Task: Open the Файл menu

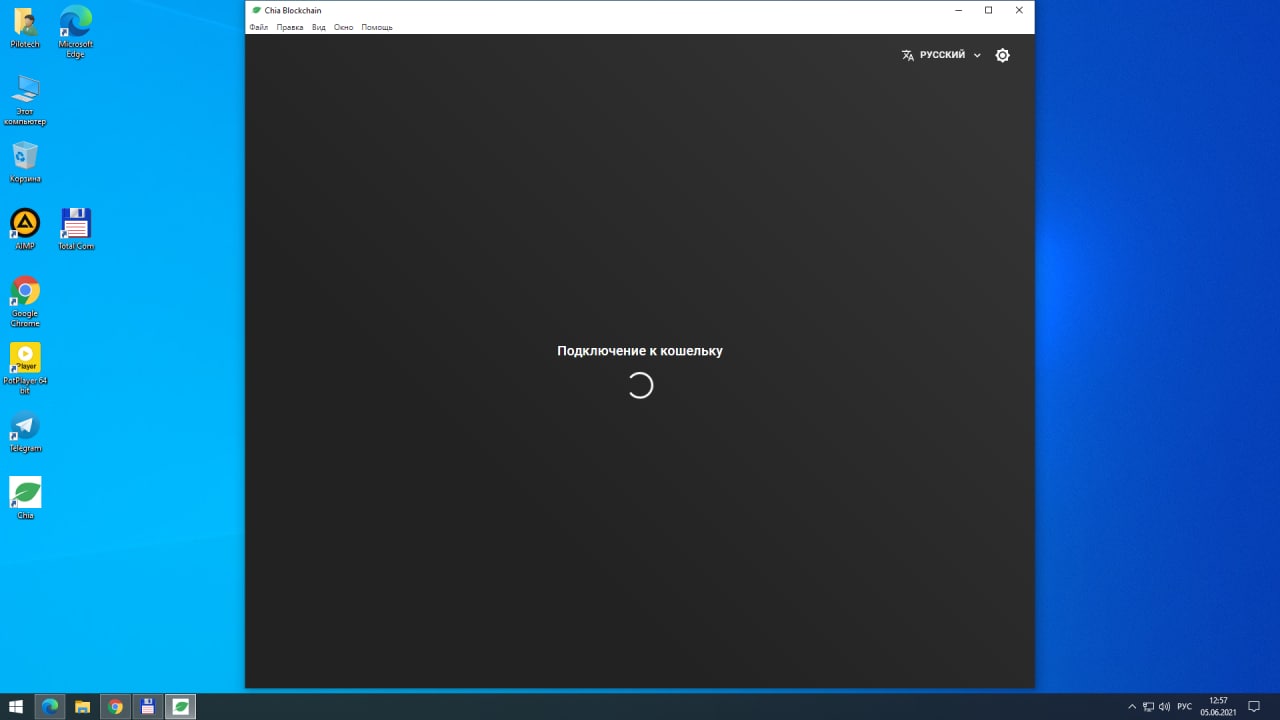Action: [258, 27]
